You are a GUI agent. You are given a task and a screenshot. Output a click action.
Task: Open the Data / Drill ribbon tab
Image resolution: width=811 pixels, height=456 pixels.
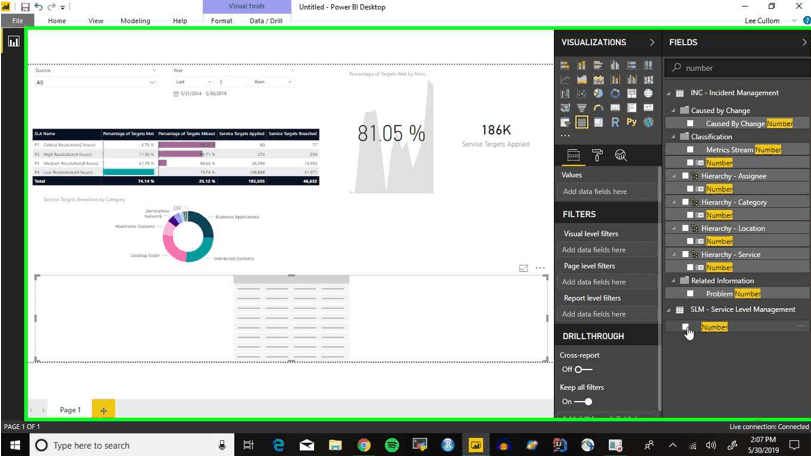[x=266, y=21]
